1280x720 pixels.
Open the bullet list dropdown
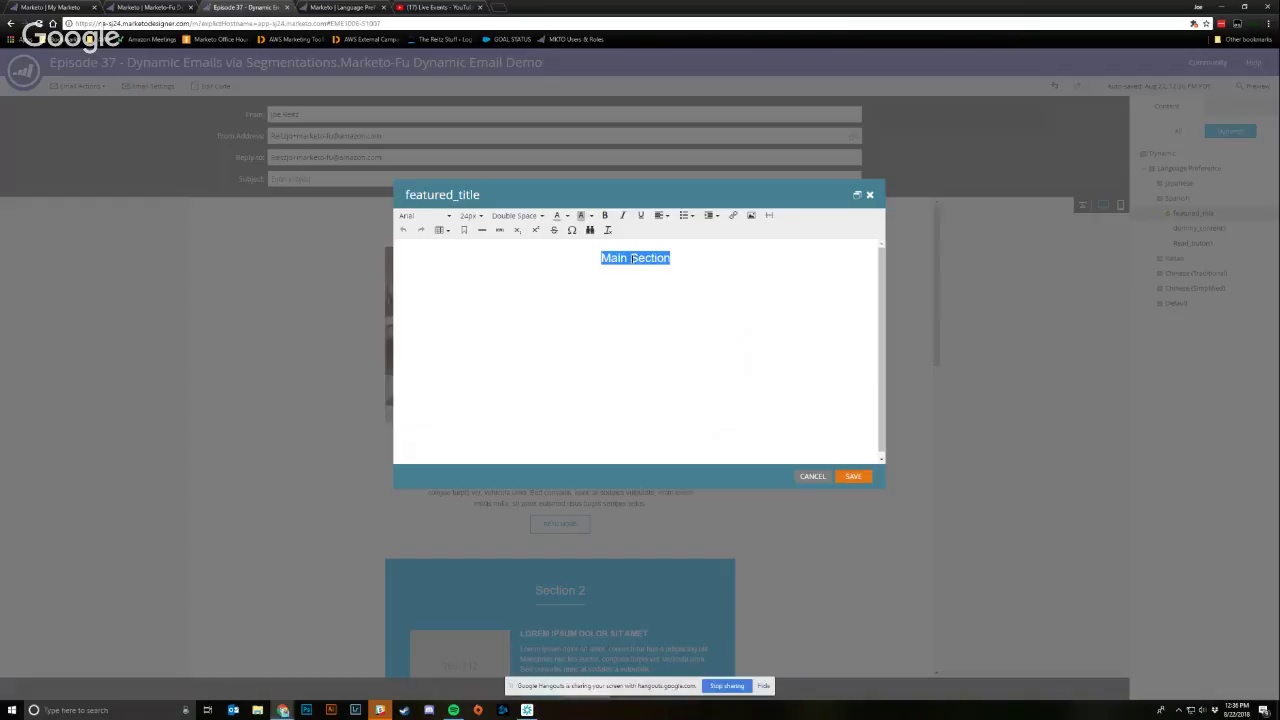(x=686, y=215)
